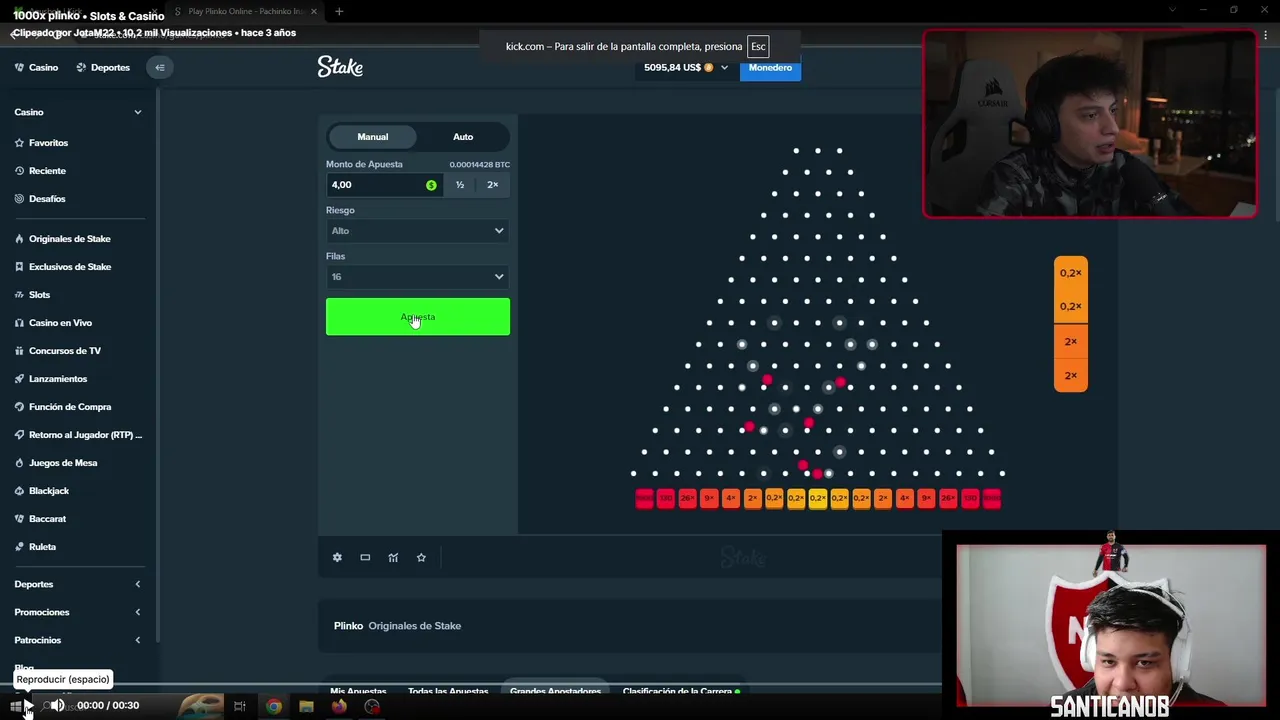Open Desafíos in the sidebar
The image size is (1280, 720).
click(40, 199)
